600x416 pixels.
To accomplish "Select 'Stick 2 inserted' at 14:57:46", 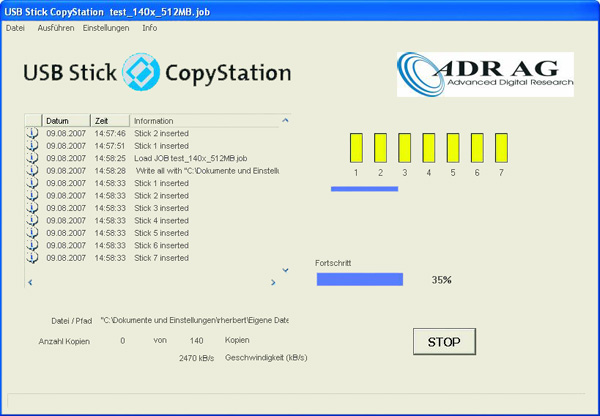I will pos(161,133).
